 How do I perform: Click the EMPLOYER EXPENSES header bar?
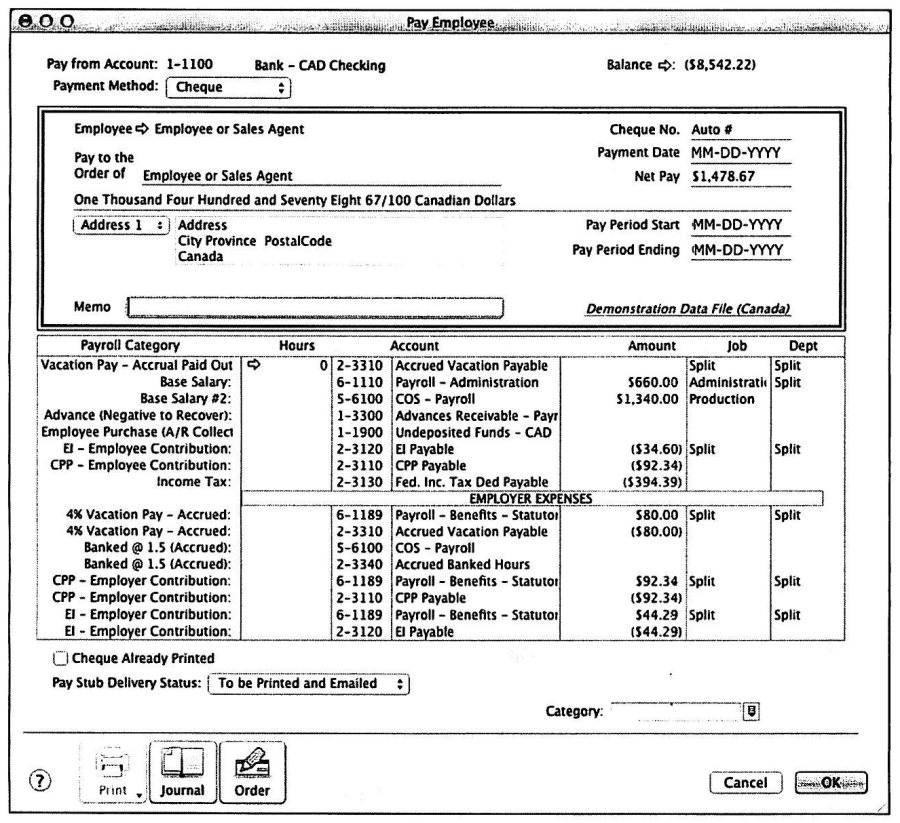[532, 498]
